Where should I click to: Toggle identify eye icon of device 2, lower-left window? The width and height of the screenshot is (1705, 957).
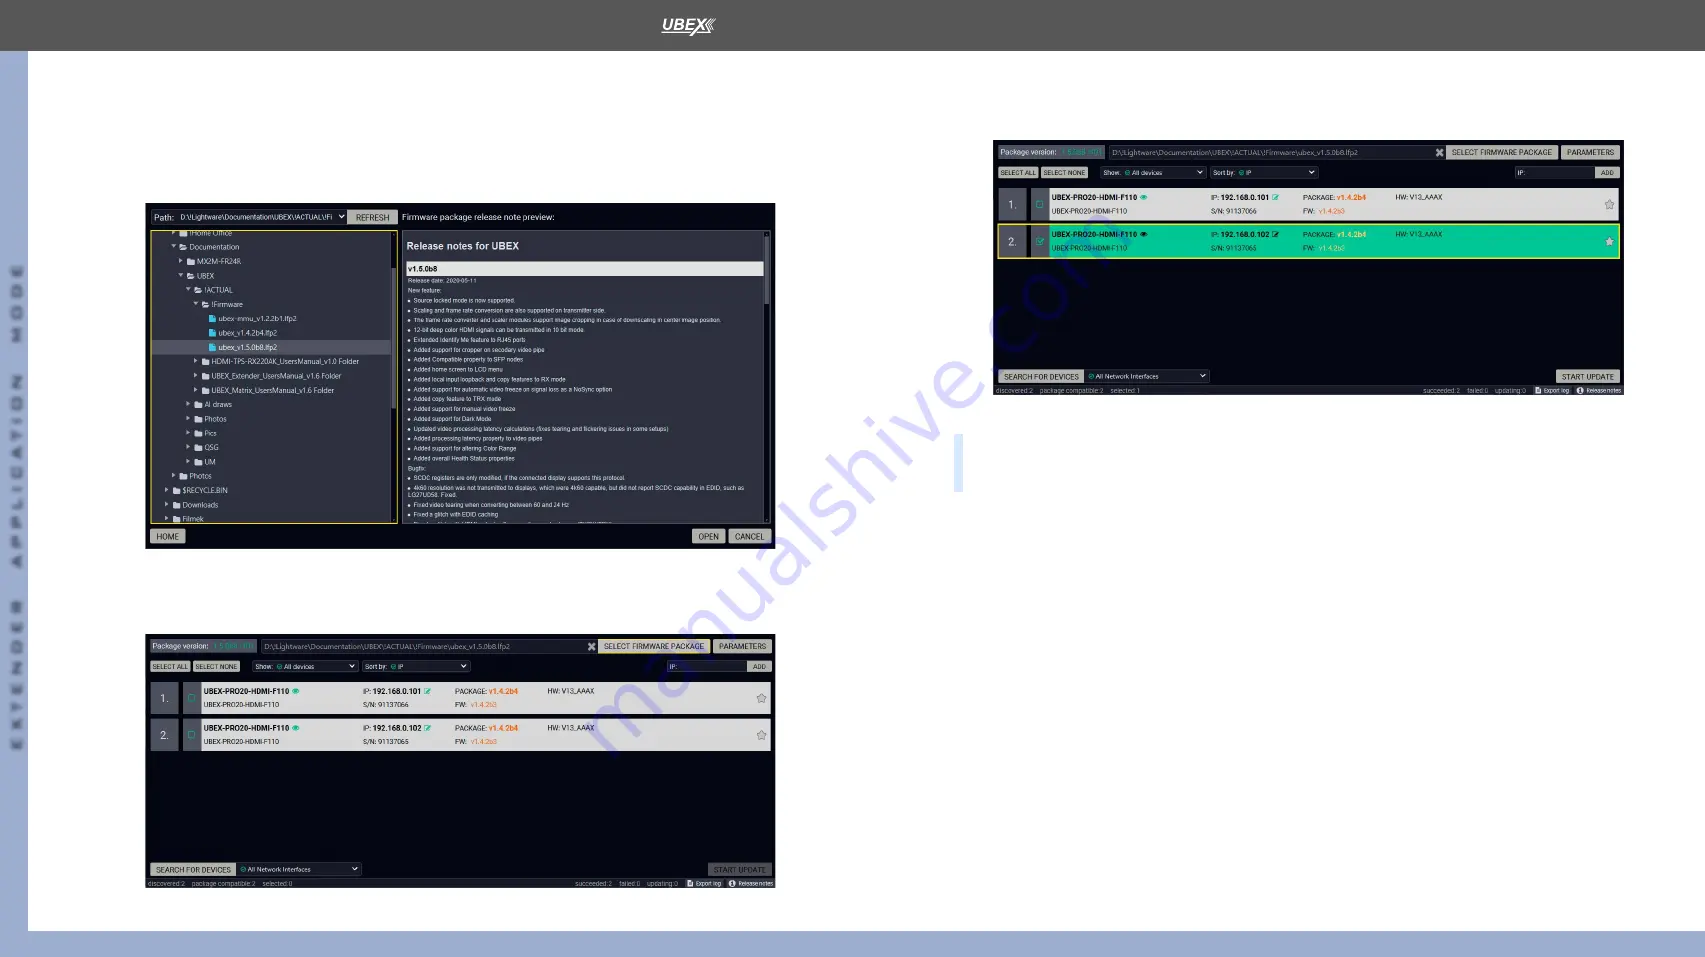[x=295, y=728]
